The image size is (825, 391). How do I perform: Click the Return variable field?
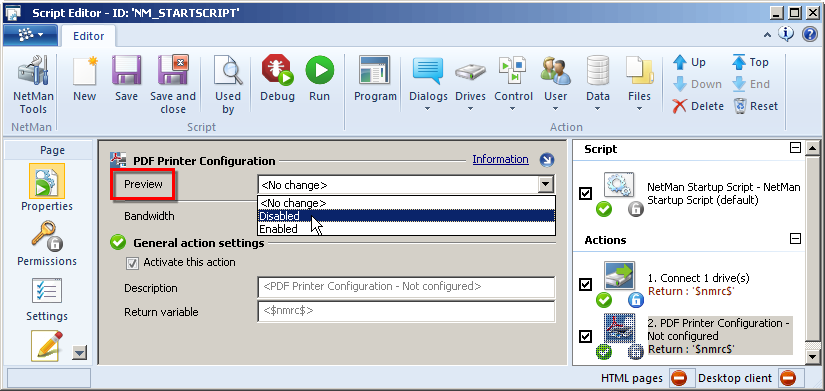tap(406, 311)
